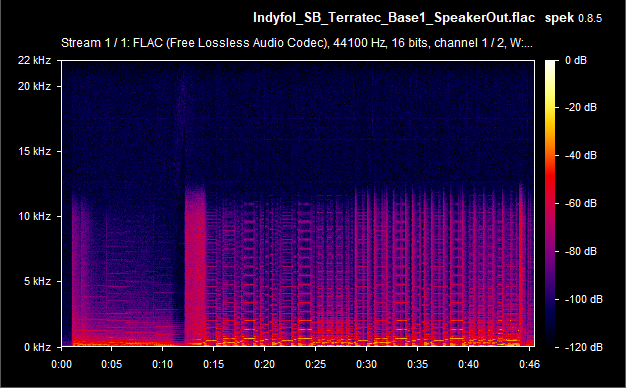Click the 5 kHz frequency axis label
Image resolution: width=626 pixels, height=388 pixels.
[x=37, y=281]
